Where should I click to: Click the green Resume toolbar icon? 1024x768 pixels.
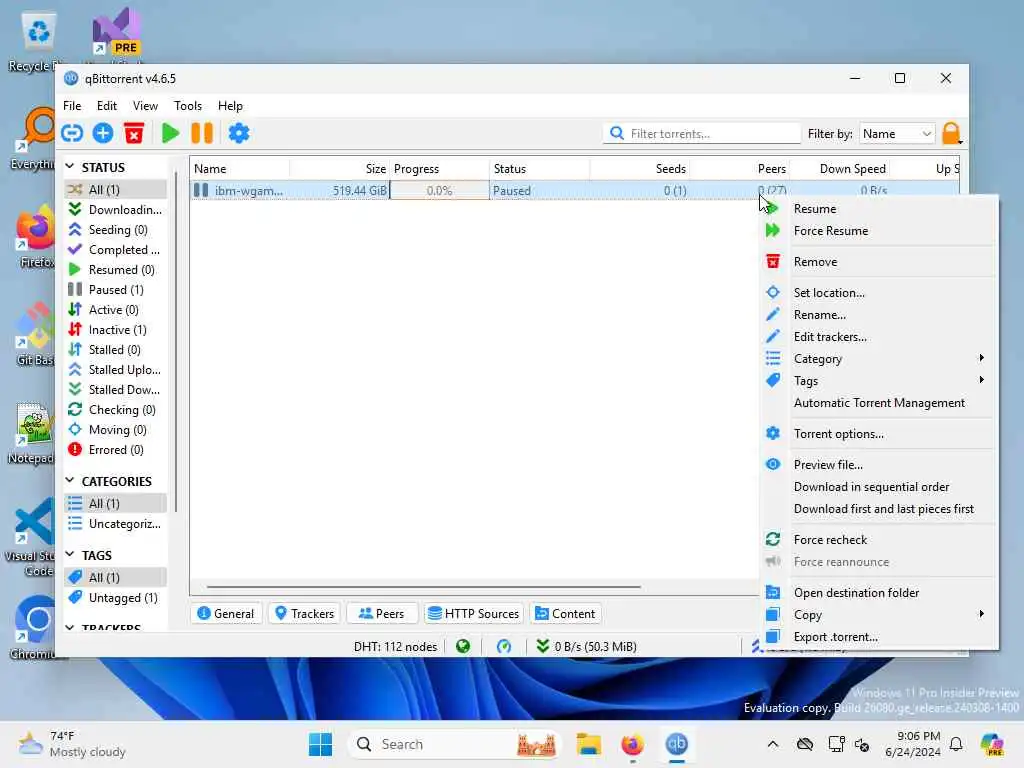[x=170, y=133]
